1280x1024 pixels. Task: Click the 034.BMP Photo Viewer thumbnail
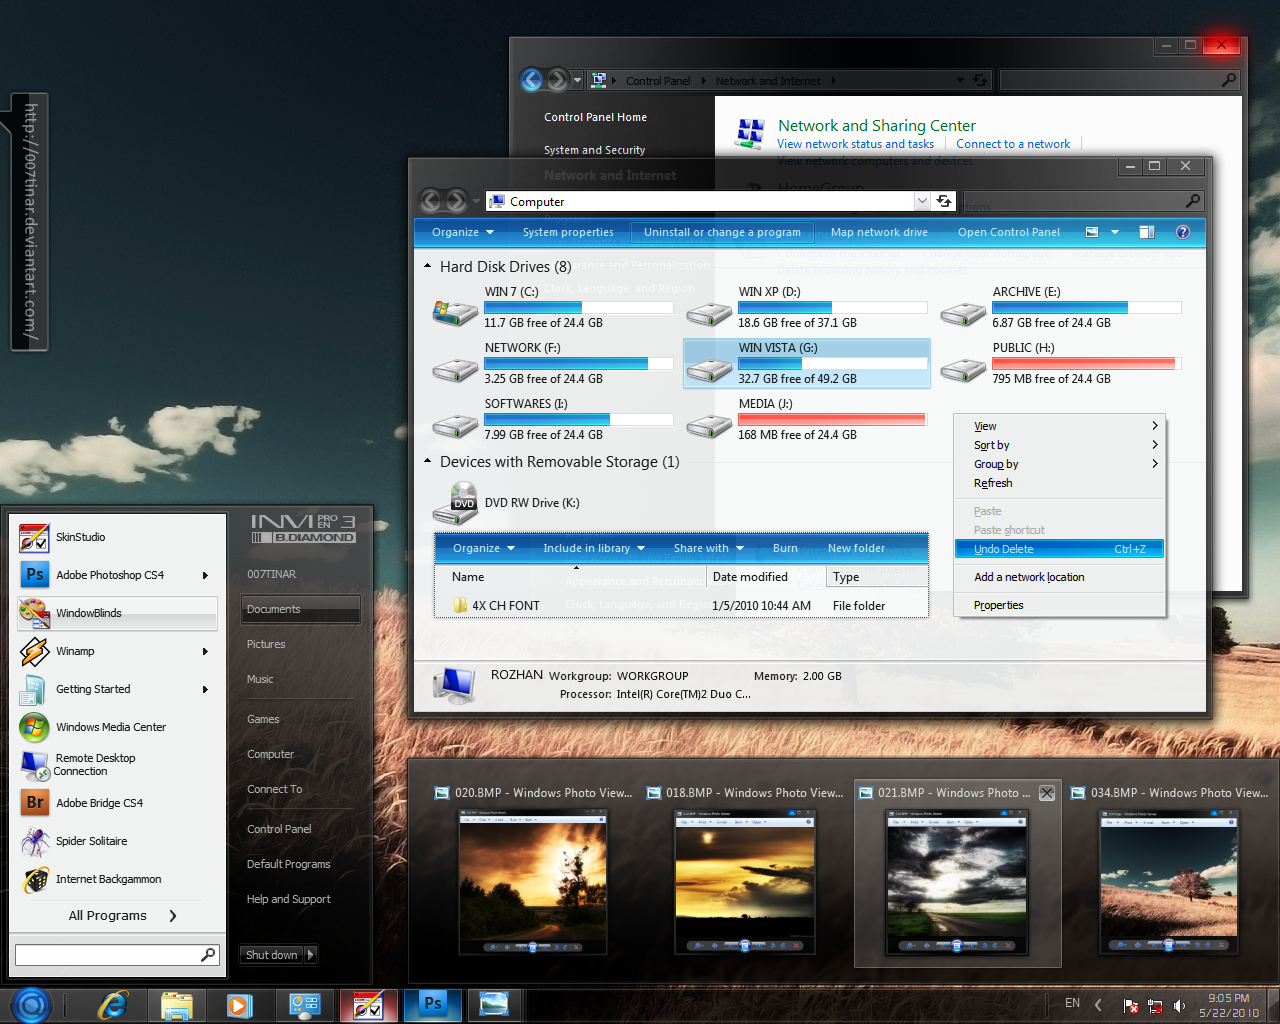tap(1170, 880)
